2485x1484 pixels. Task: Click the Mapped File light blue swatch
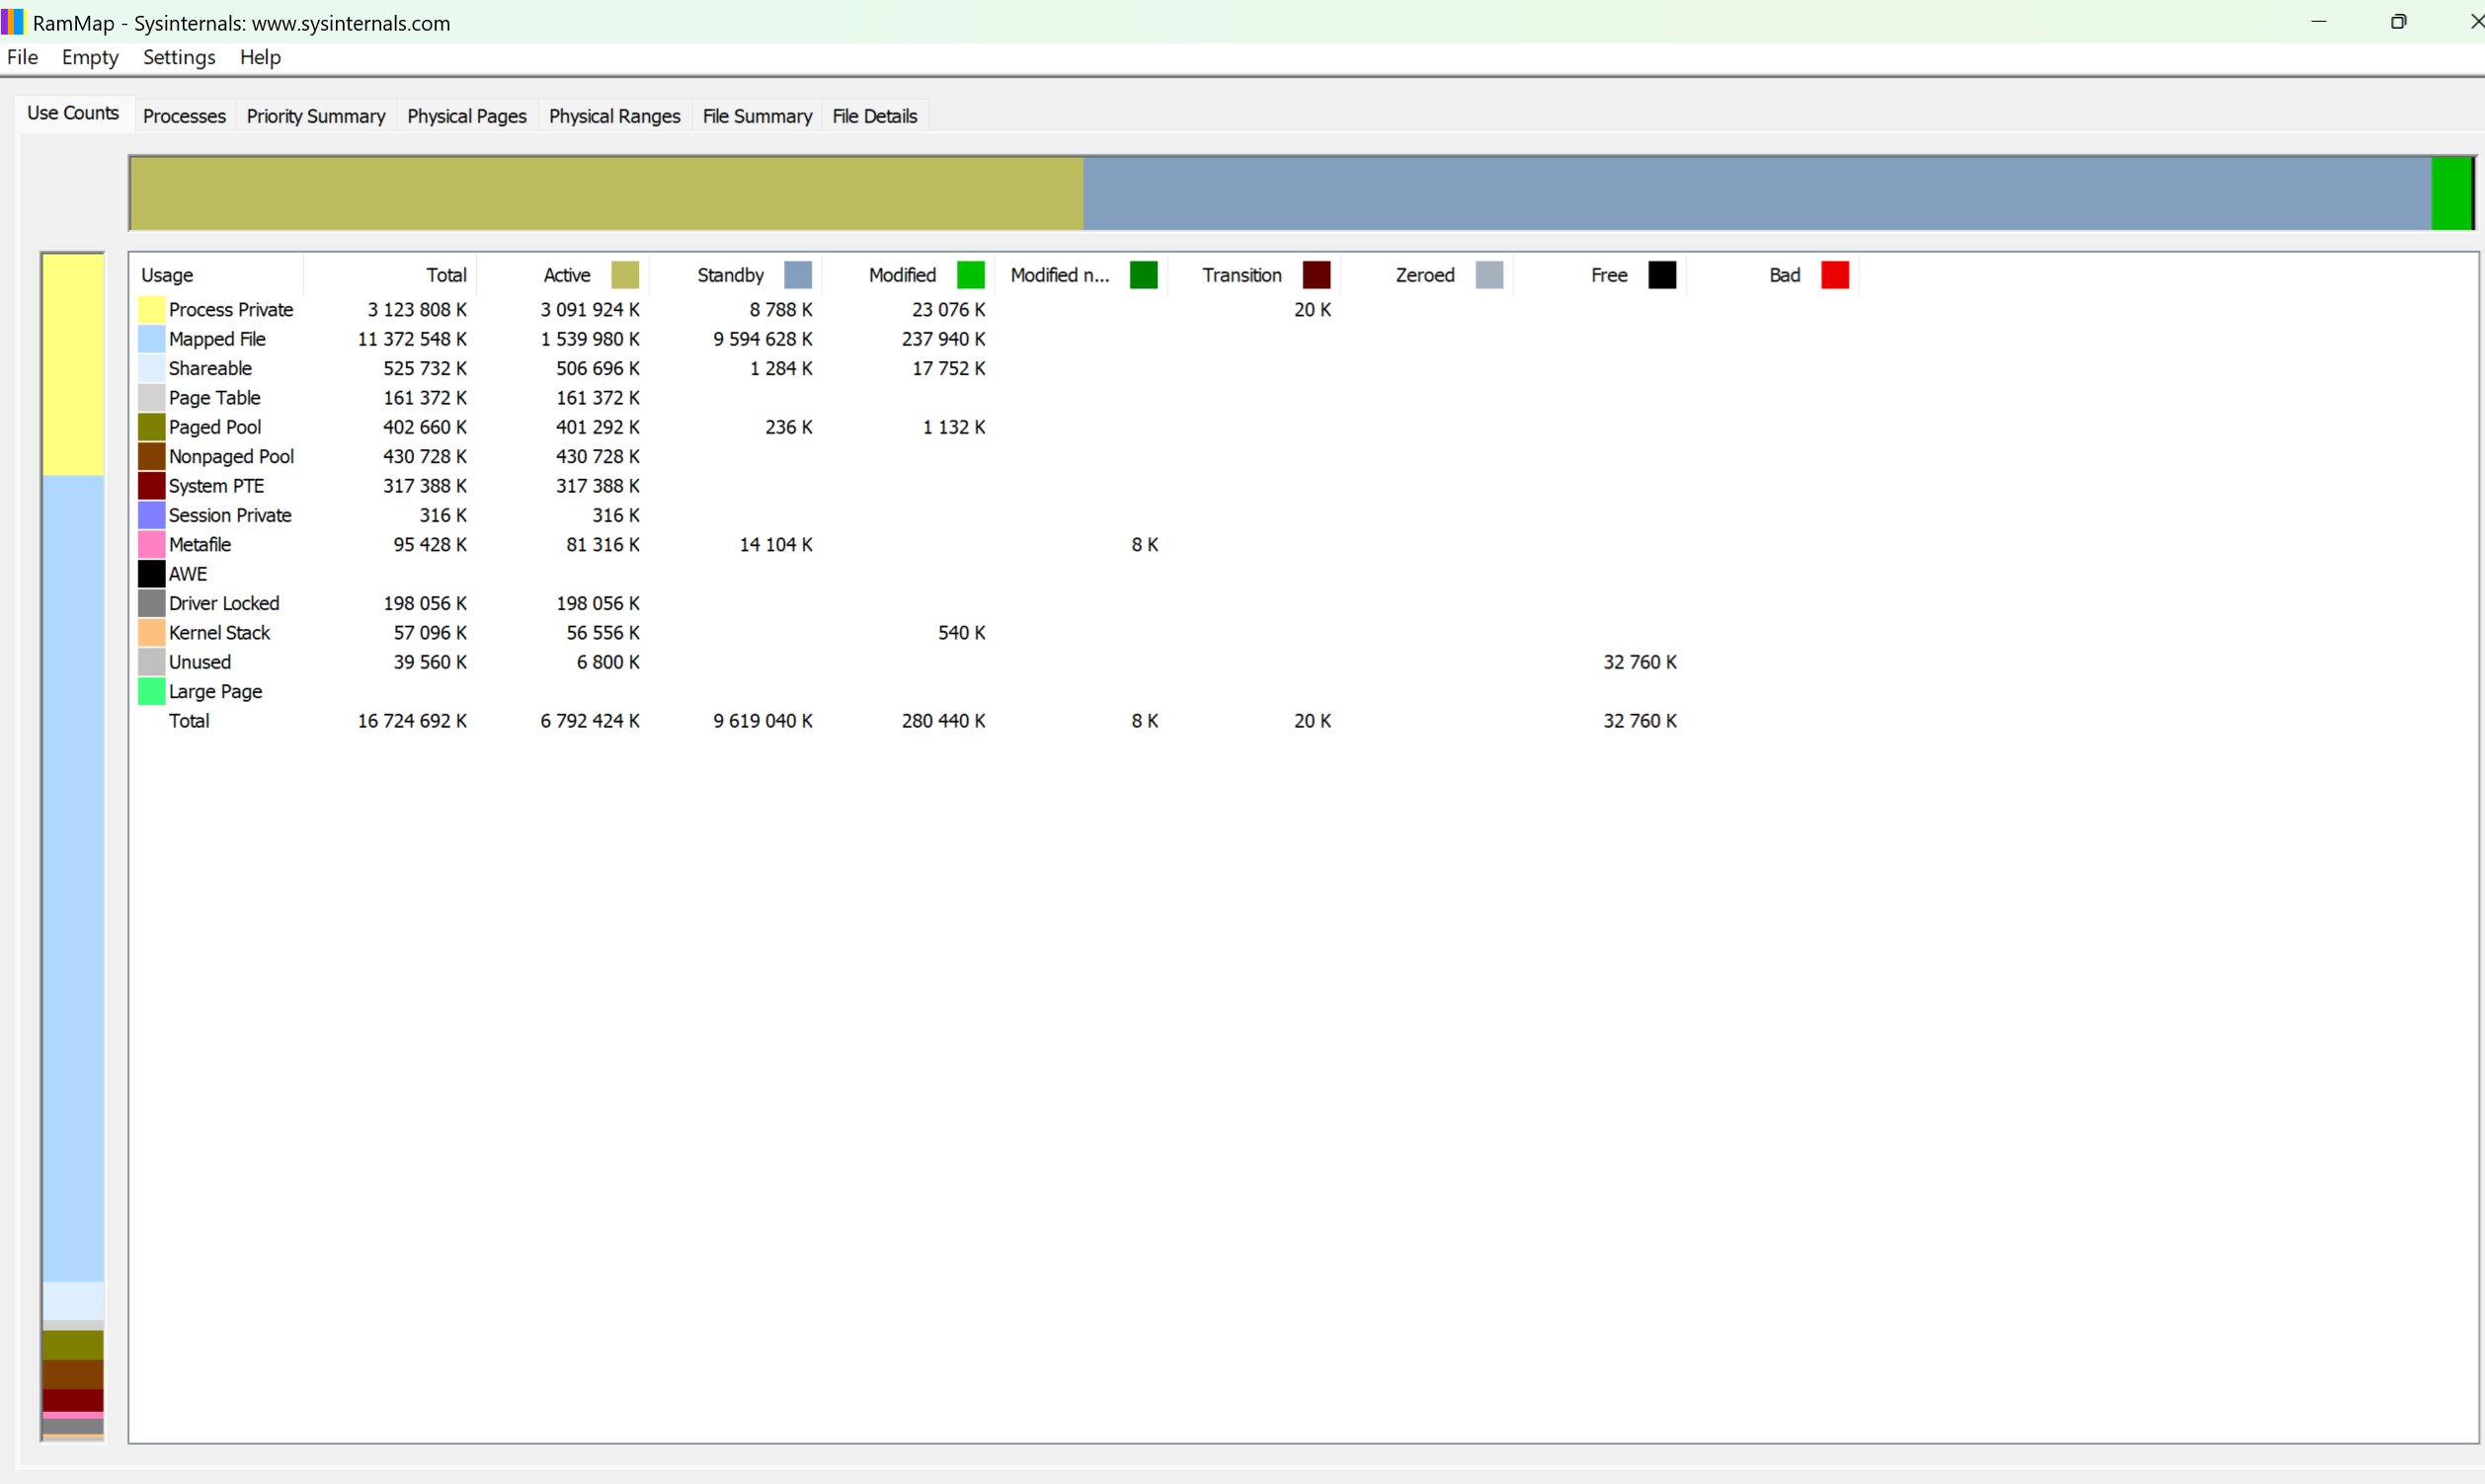[x=151, y=339]
